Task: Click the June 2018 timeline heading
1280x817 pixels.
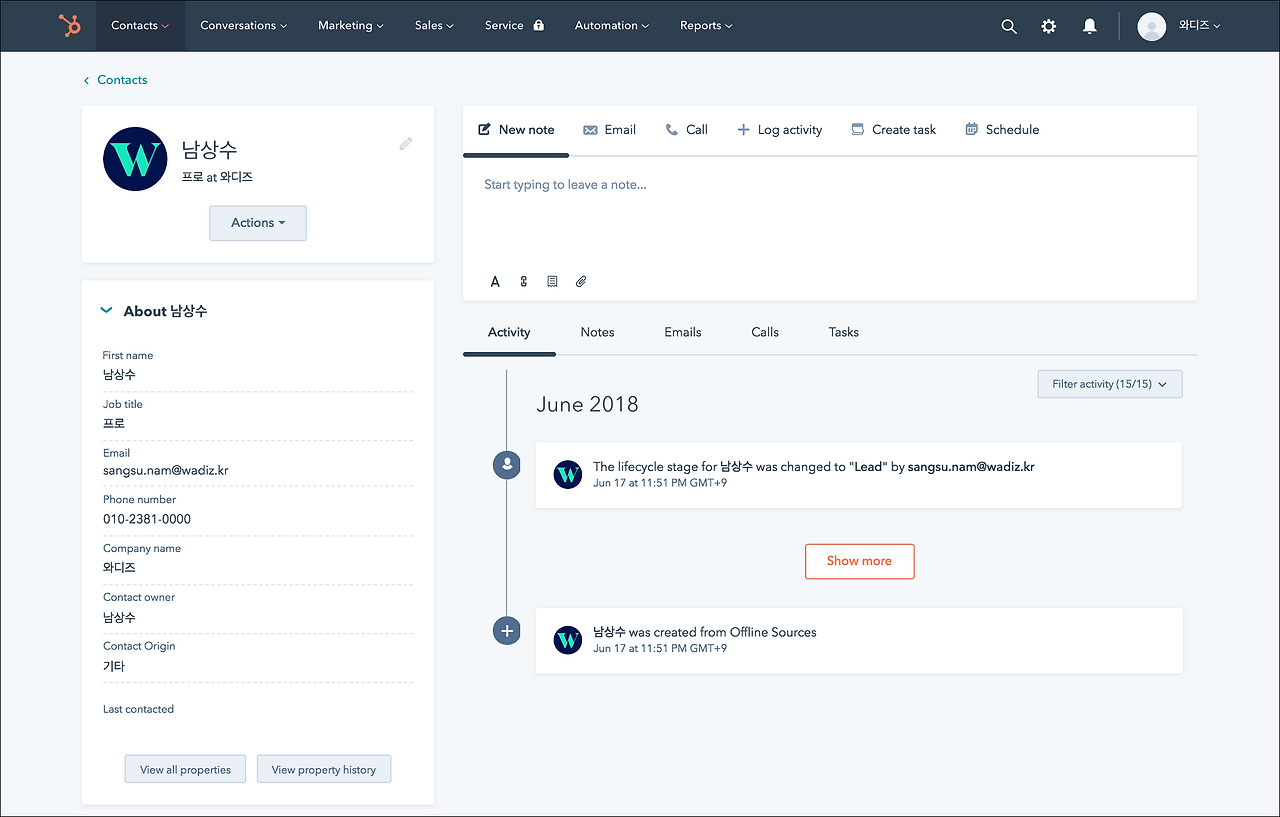Action: [x=587, y=405]
